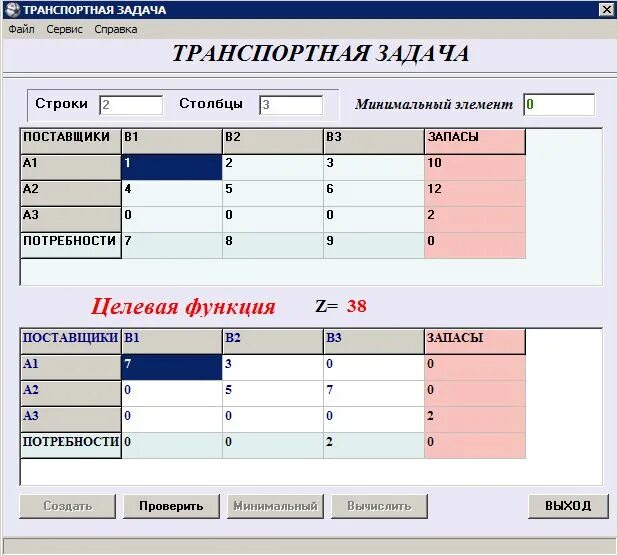Click the Вычислить button
618x556 pixels.
[x=379, y=506]
